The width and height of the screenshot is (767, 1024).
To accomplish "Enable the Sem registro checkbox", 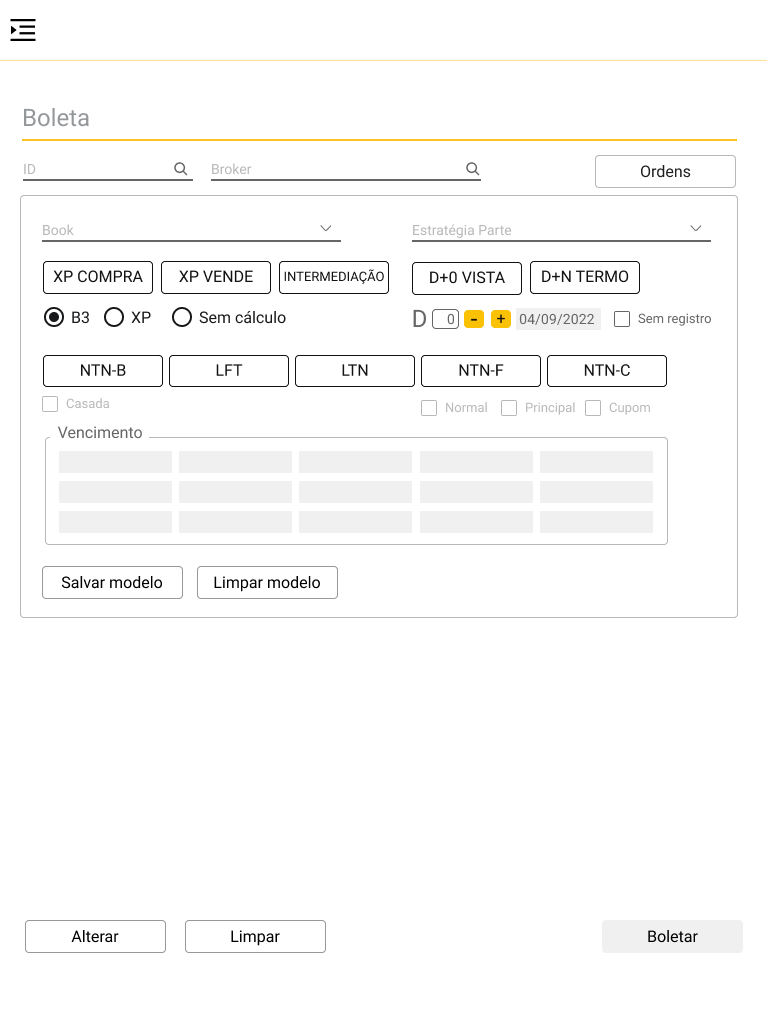I will (x=622, y=319).
